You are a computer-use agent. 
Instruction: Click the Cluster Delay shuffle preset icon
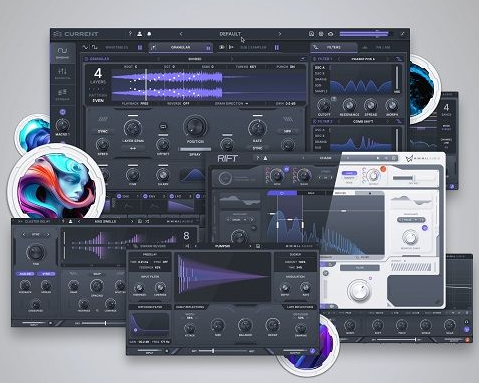(147, 221)
